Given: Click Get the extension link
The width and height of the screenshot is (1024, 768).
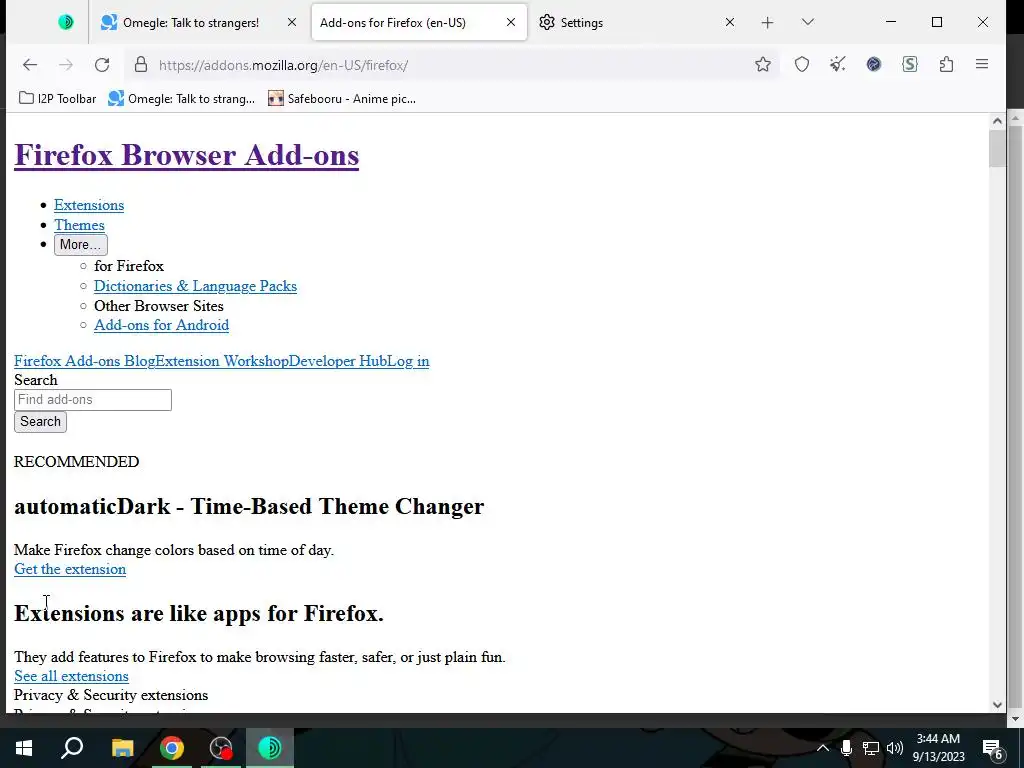Looking at the screenshot, I should coord(70,569).
